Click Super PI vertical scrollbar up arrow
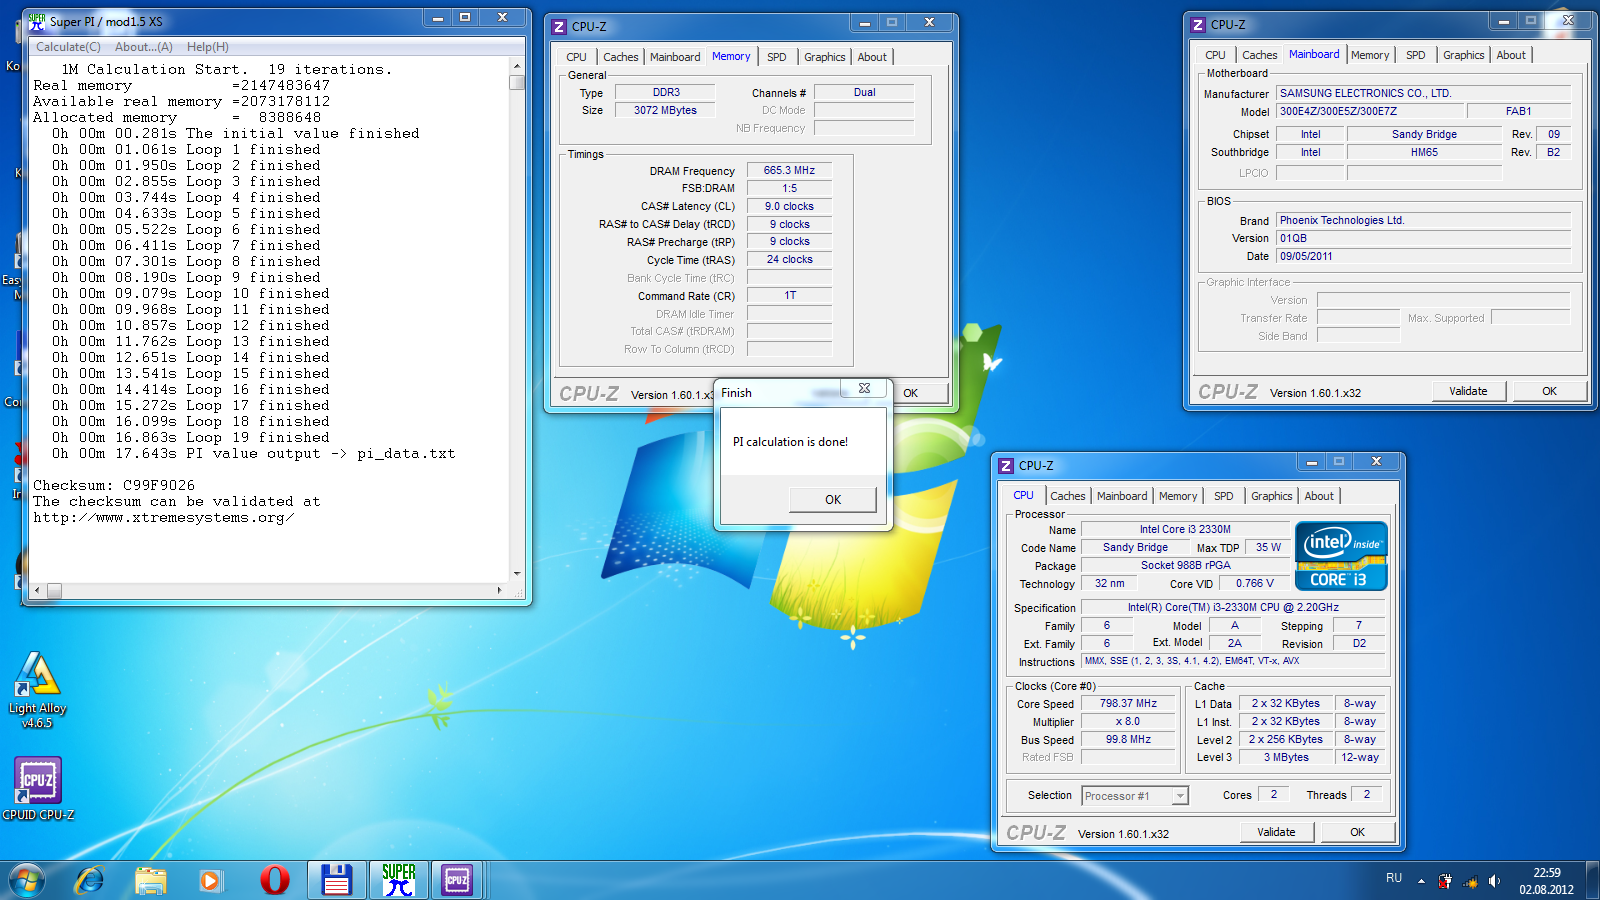 (x=517, y=66)
